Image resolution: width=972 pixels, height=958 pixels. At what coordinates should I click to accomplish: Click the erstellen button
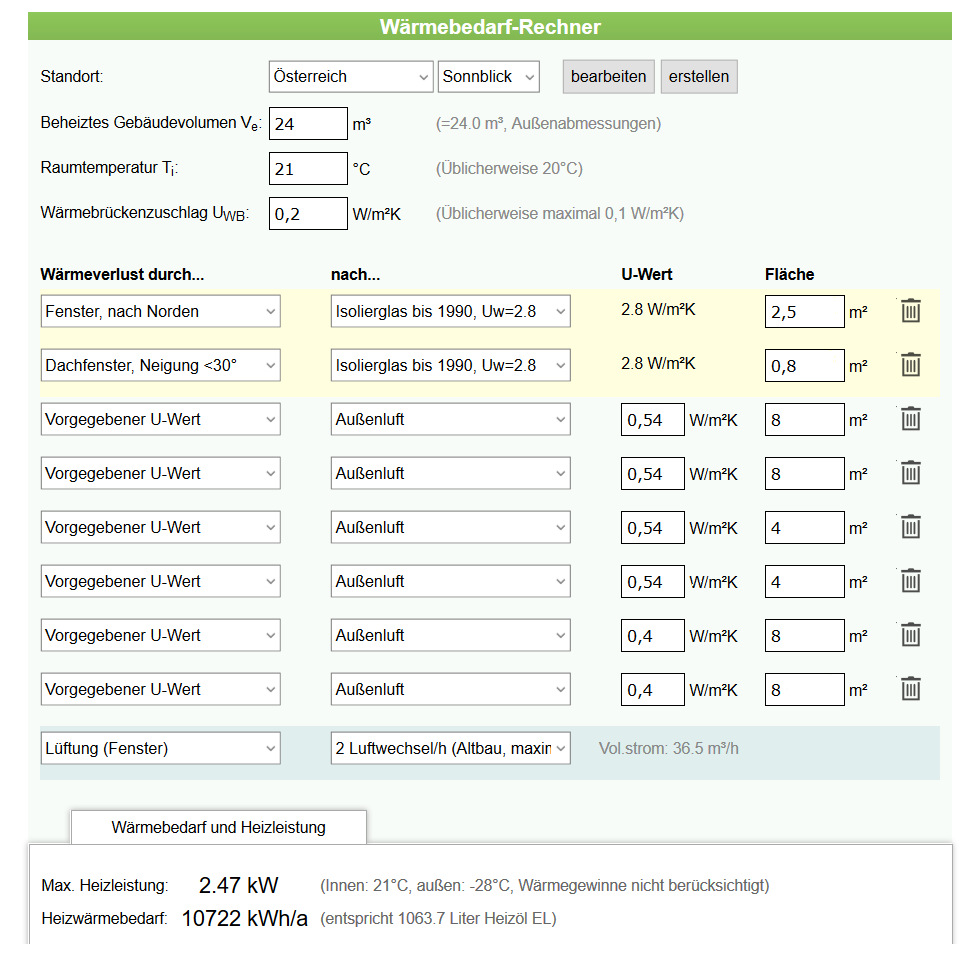click(x=699, y=77)
